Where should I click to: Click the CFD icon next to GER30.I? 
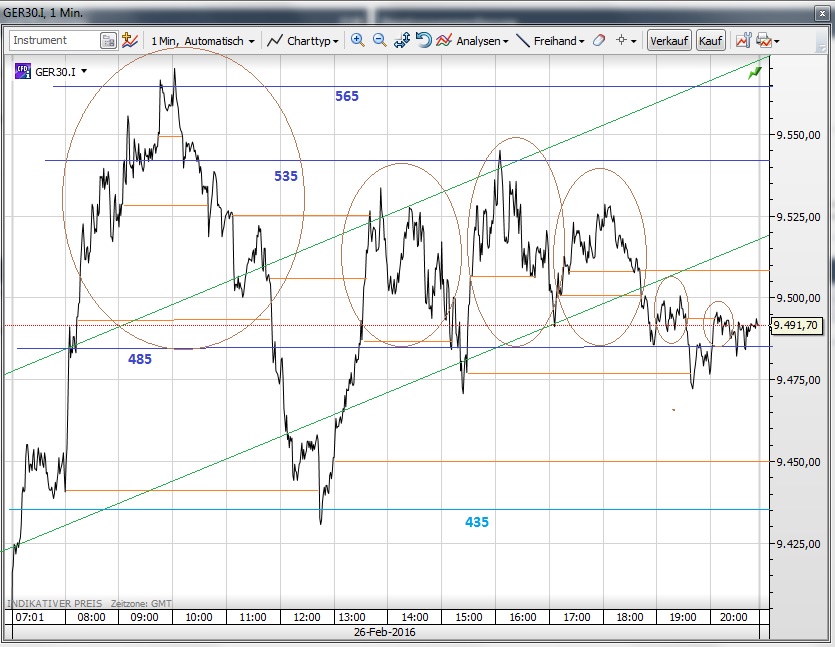click(23, 71)
